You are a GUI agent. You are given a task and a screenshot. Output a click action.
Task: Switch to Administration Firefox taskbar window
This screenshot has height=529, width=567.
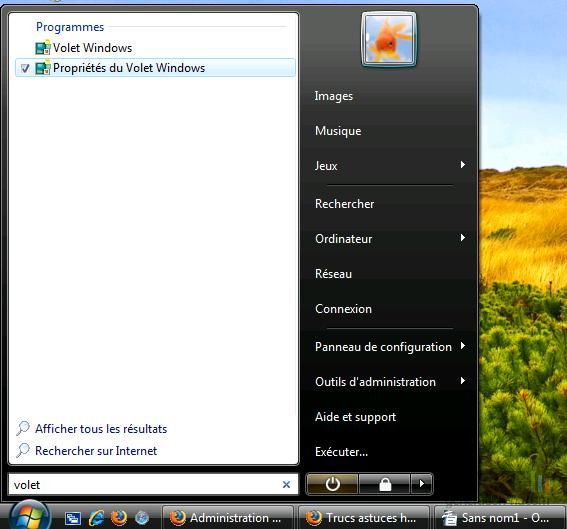click(228, 518)
